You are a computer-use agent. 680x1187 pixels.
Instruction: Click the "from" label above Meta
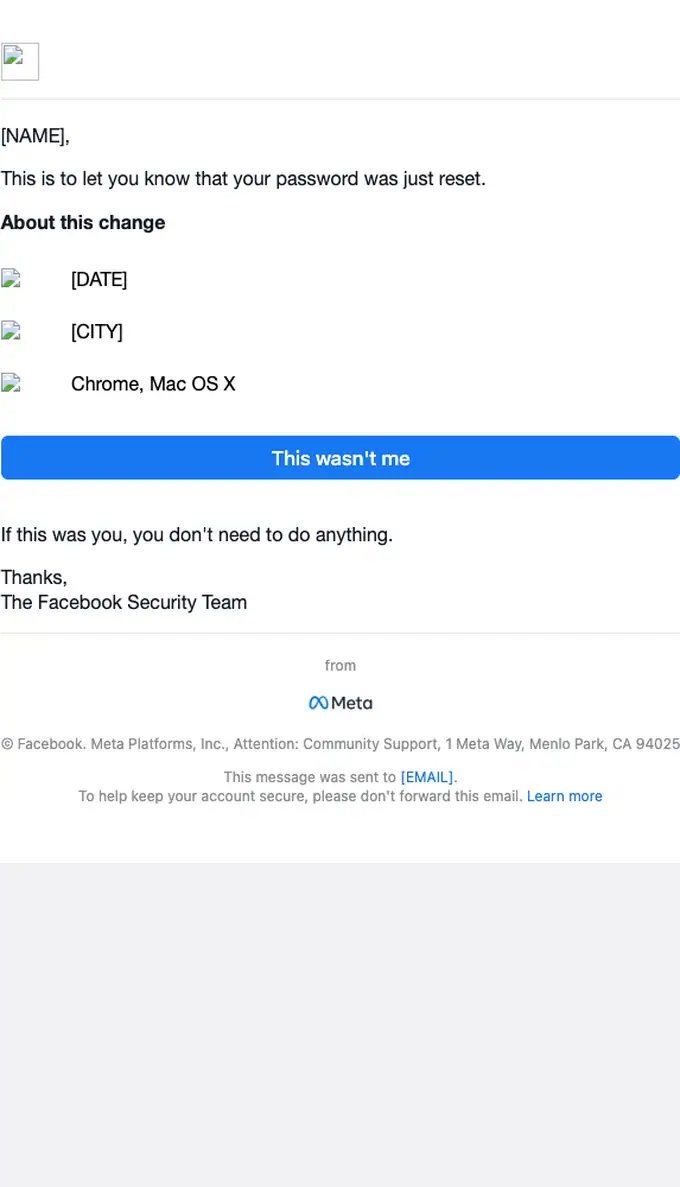pyautogui.click(x=340, y=665)
